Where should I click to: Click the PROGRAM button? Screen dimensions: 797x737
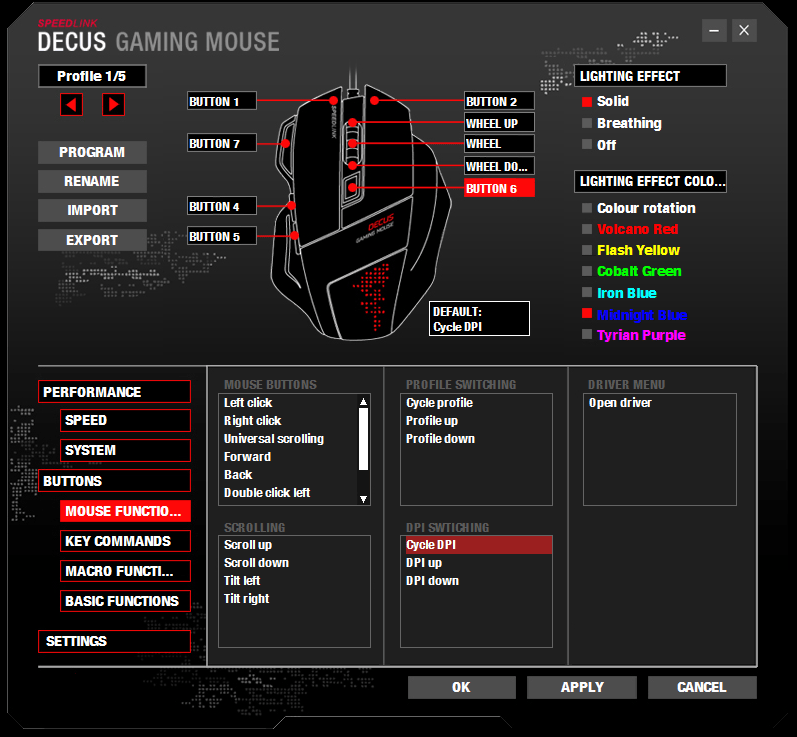92,152
